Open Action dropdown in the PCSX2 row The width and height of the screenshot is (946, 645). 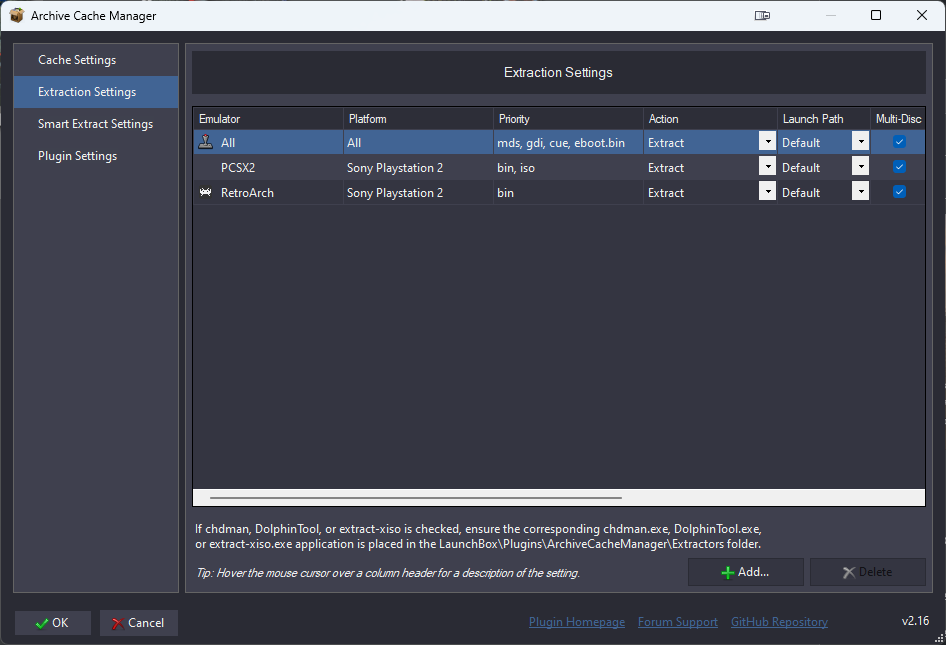click(x=767, y=167)
